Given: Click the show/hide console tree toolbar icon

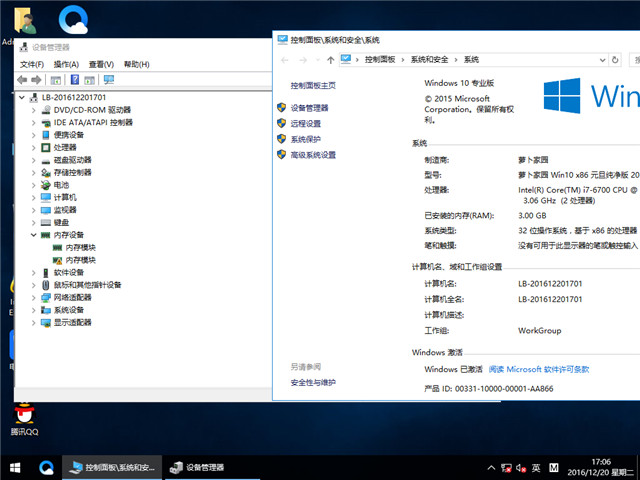Looking at the screenshot, I should pyautogui.click(x=56, y=80).
